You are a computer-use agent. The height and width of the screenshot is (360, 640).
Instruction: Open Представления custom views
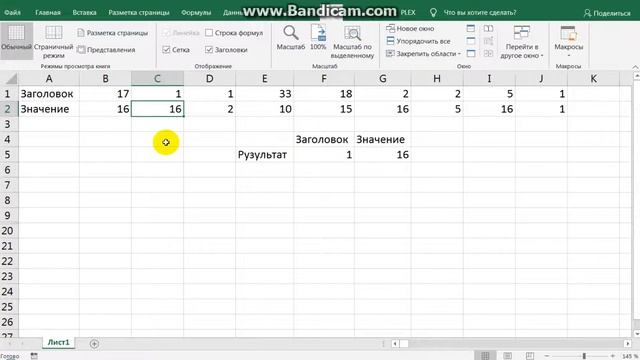(x=106, y=50)
